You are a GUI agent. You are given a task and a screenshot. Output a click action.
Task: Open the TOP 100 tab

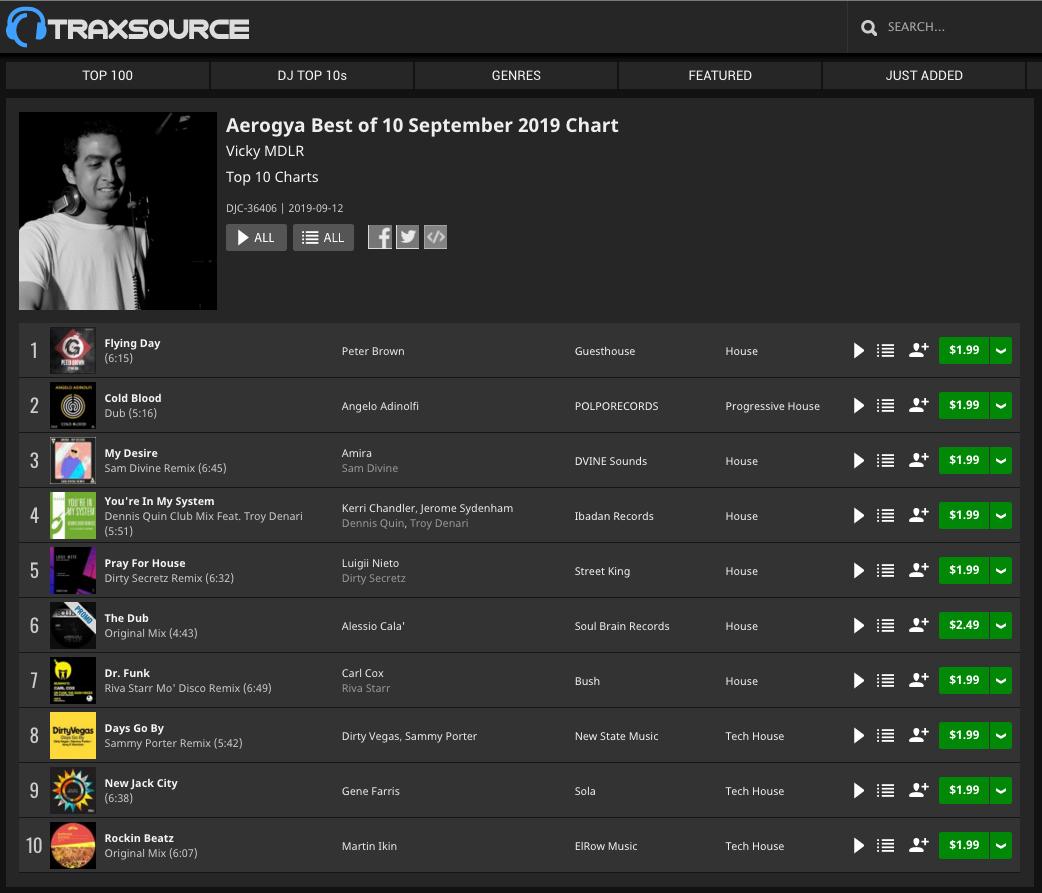tap(108, 75)
